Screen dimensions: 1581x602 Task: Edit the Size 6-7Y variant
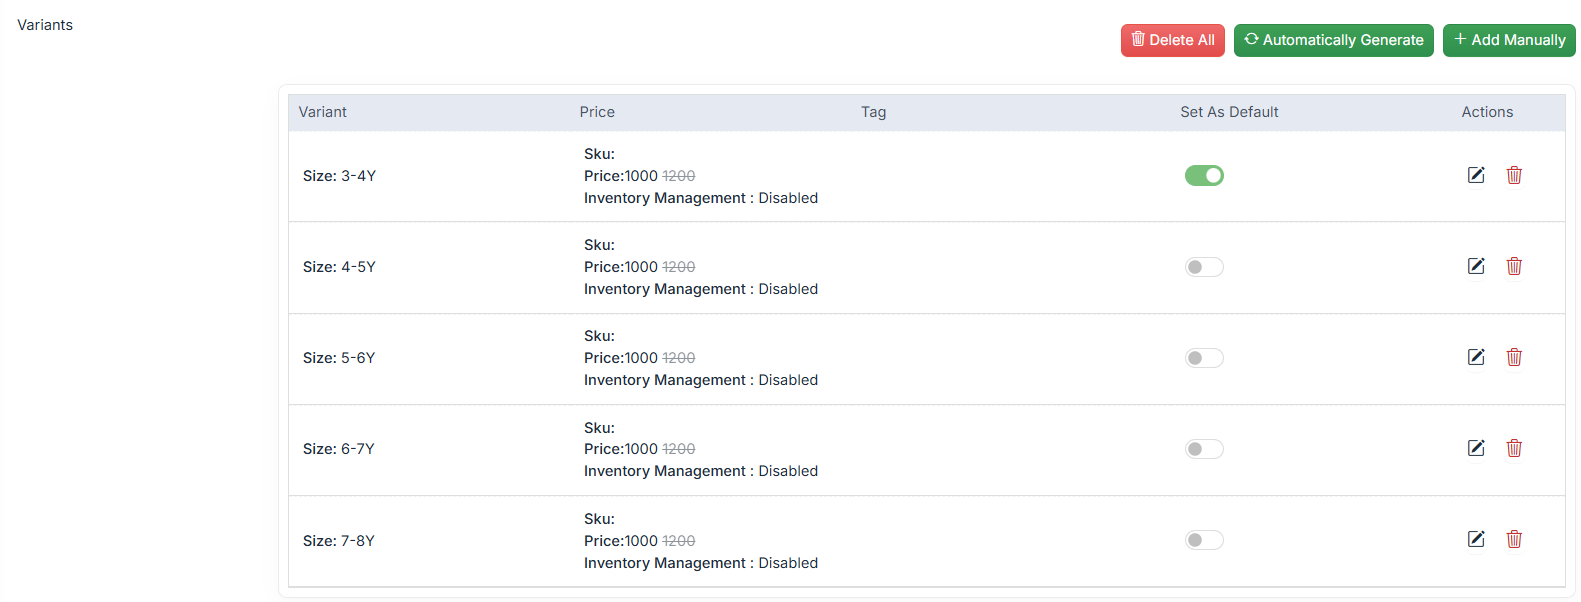1475,448
